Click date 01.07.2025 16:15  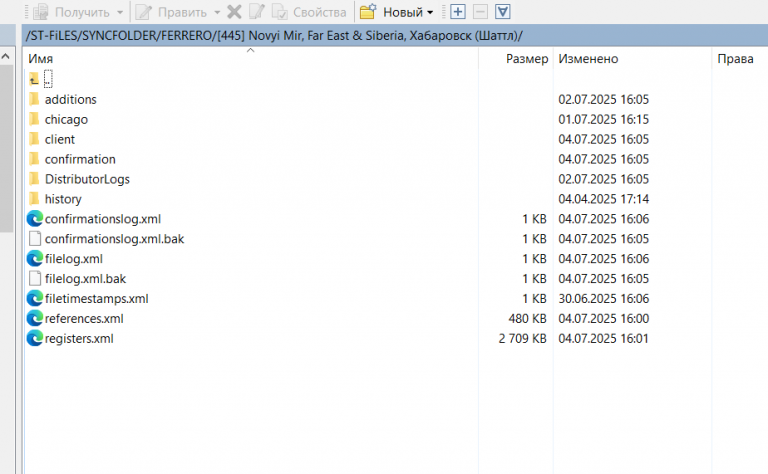[x=603, y=119]
